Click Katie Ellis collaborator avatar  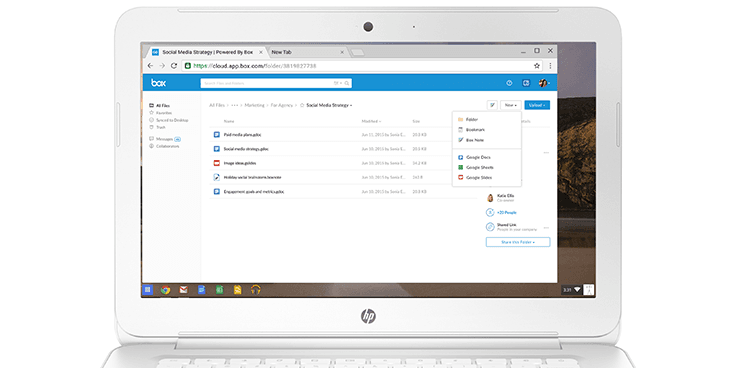point(490,198)
